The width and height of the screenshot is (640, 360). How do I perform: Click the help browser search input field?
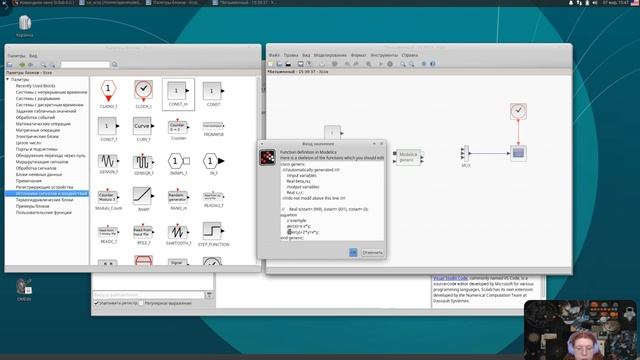coord(149,295)
